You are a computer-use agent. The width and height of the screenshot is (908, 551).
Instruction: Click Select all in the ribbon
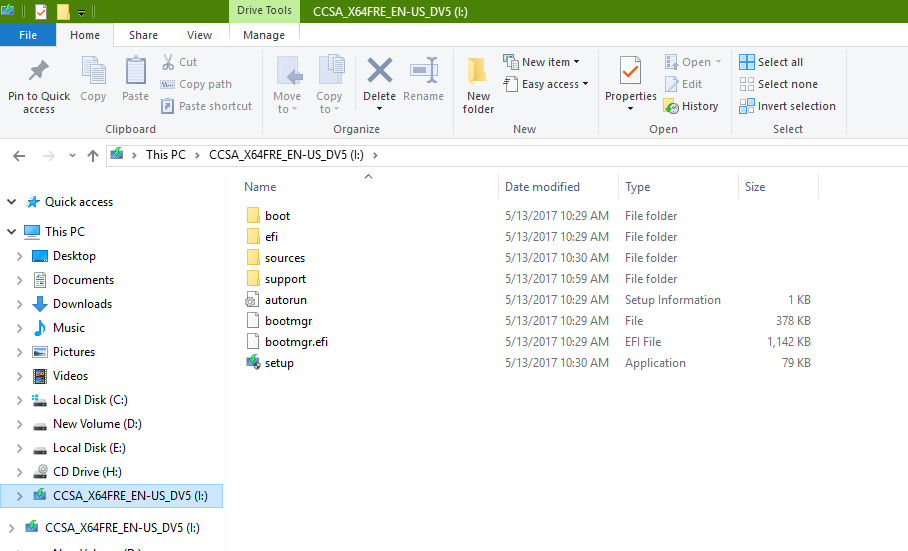(771, 62)
